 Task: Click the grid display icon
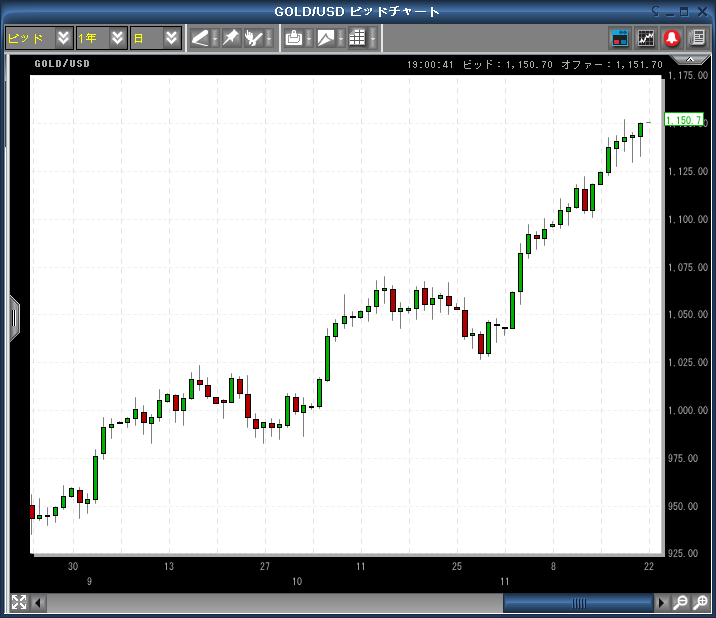357,38
